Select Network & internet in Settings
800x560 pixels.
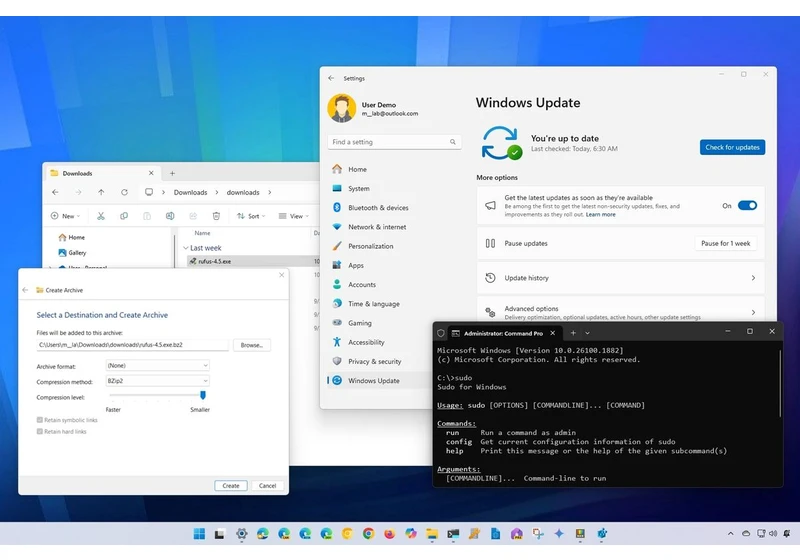(378, 227)
